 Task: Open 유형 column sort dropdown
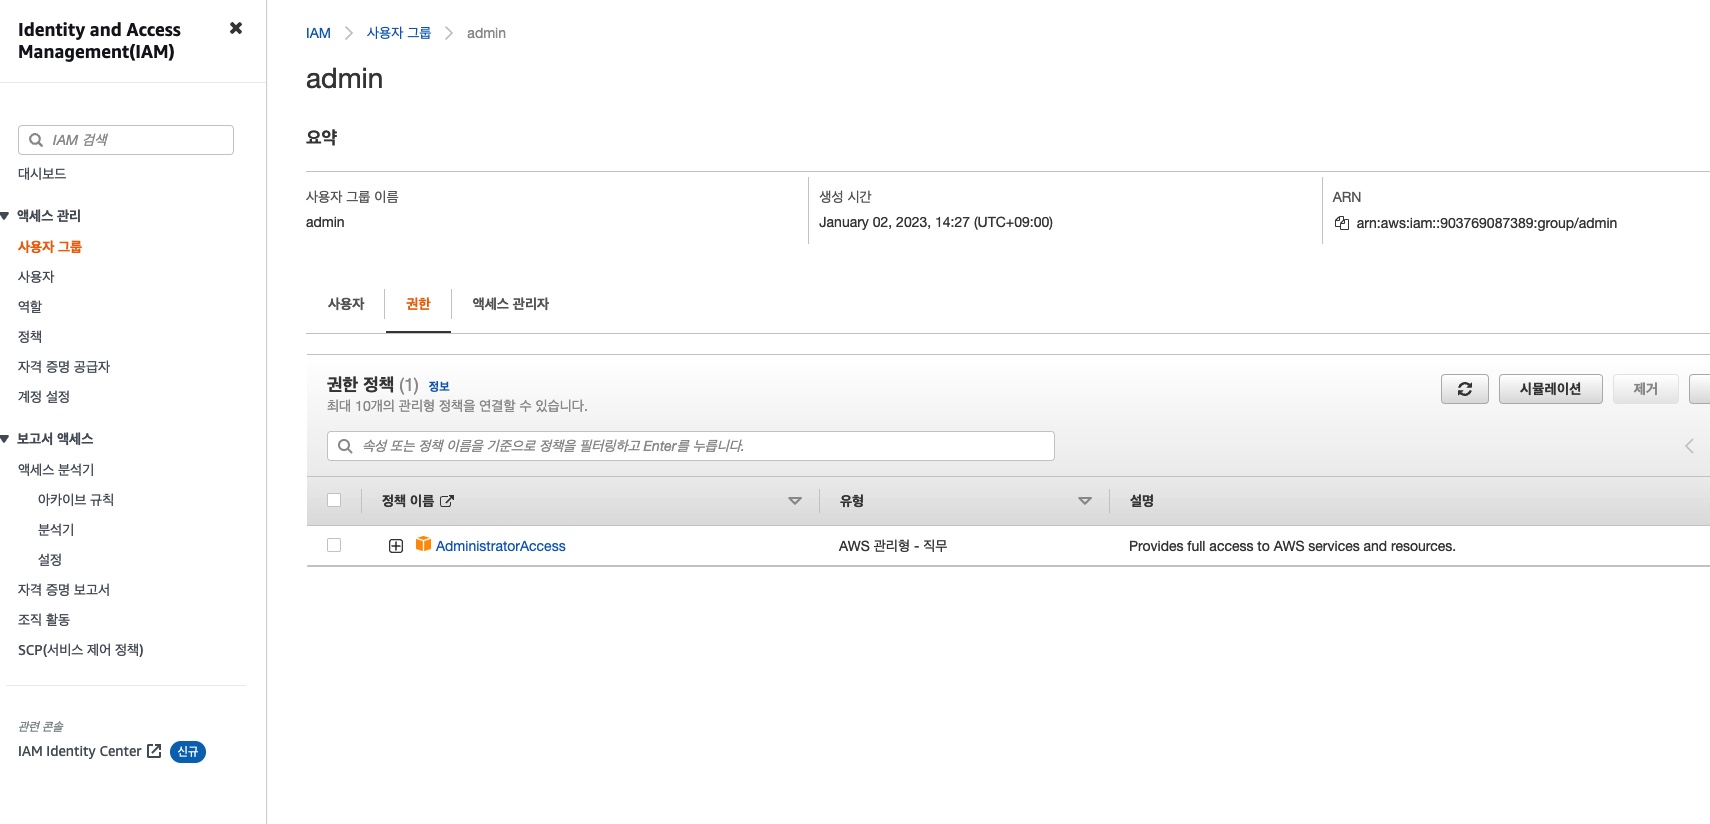(x=1085, y=501)
